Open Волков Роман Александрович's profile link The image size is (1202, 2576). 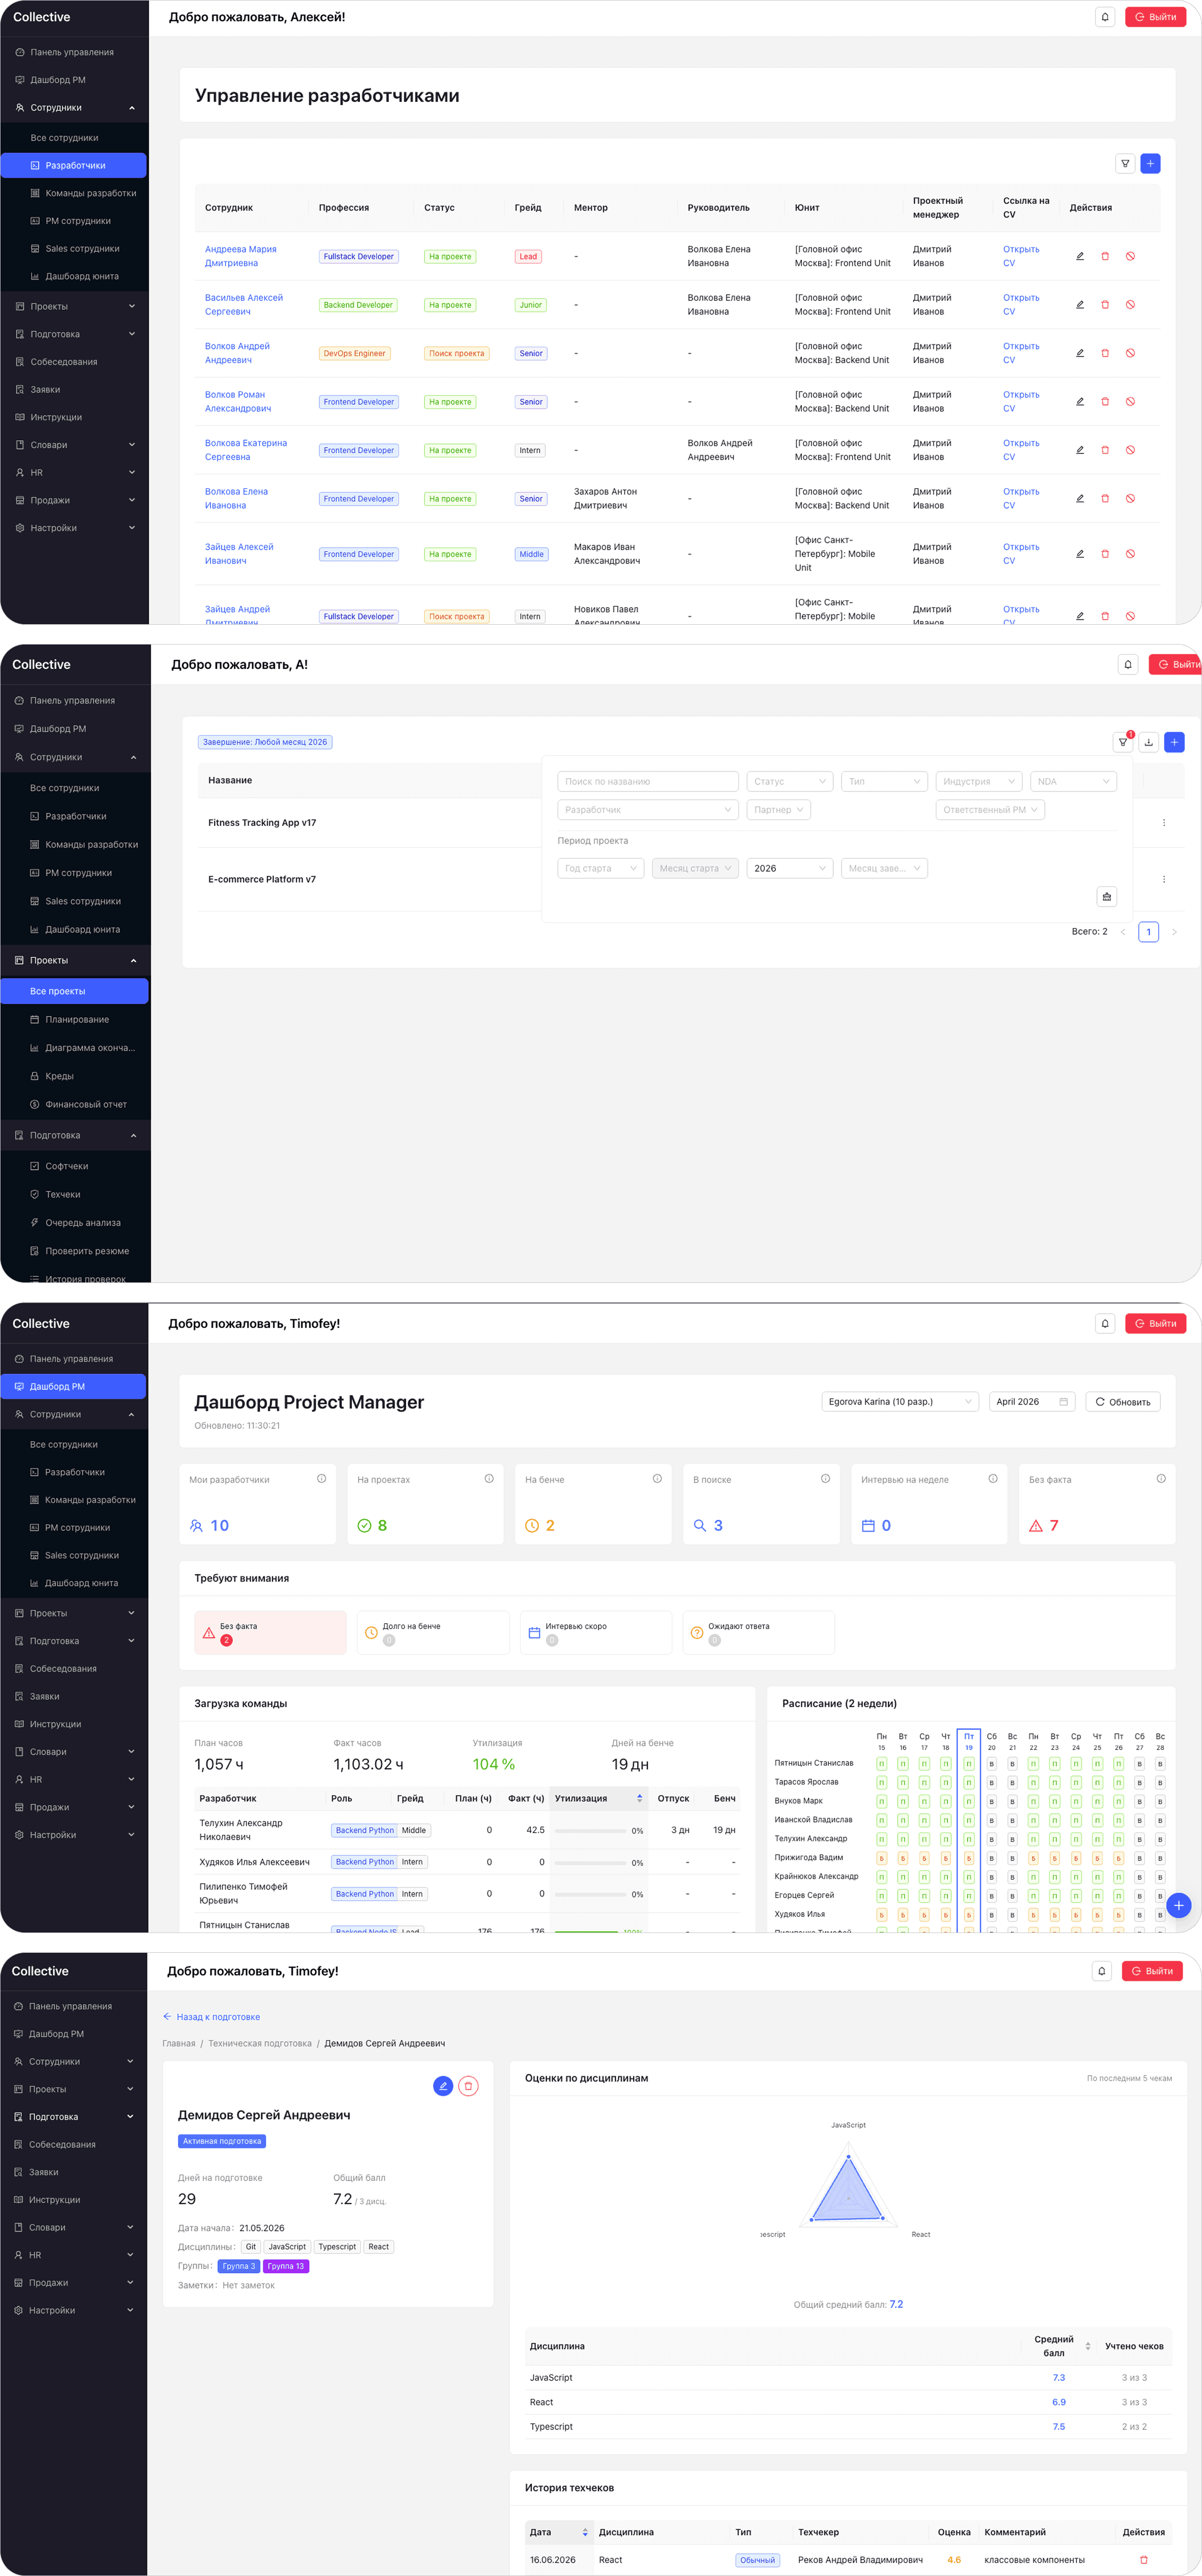pos(238,401)
